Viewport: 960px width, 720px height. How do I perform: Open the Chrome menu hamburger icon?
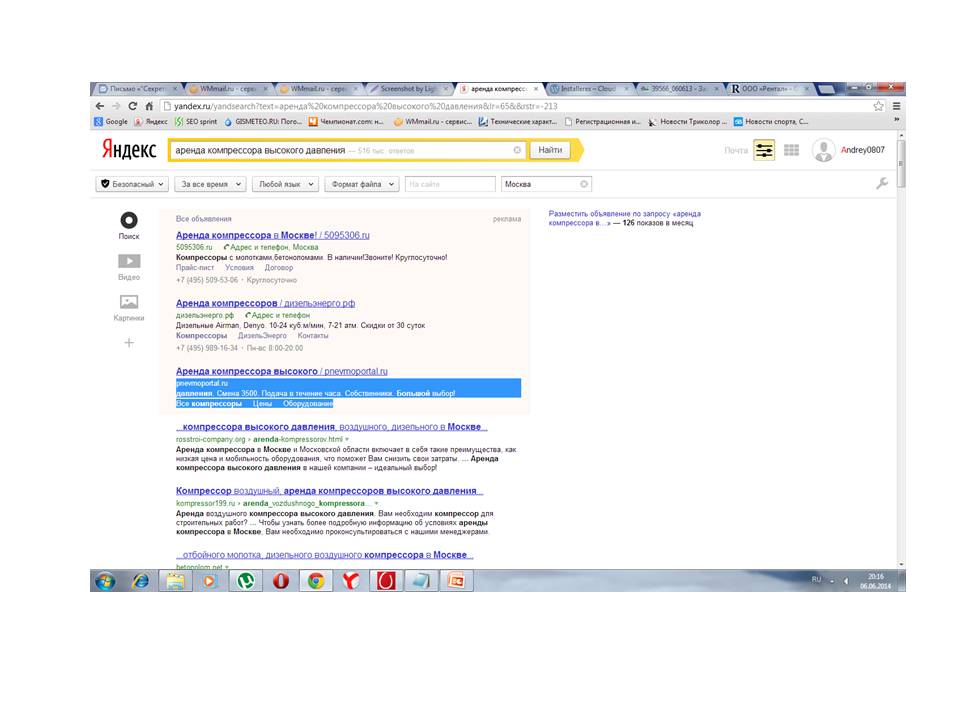(896, 106)
